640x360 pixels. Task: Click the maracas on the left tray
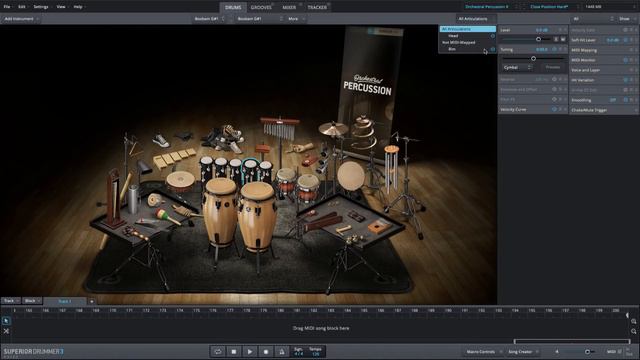pos(167,216)
